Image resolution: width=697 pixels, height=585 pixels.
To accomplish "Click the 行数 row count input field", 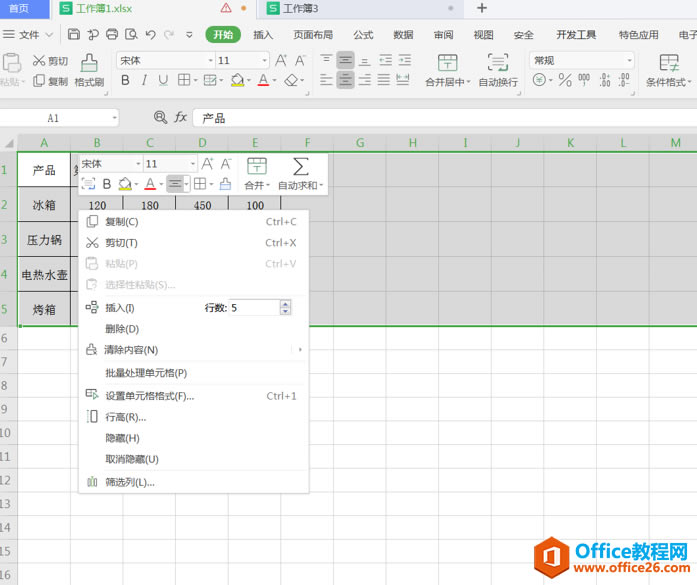I will tap(255, 308).
